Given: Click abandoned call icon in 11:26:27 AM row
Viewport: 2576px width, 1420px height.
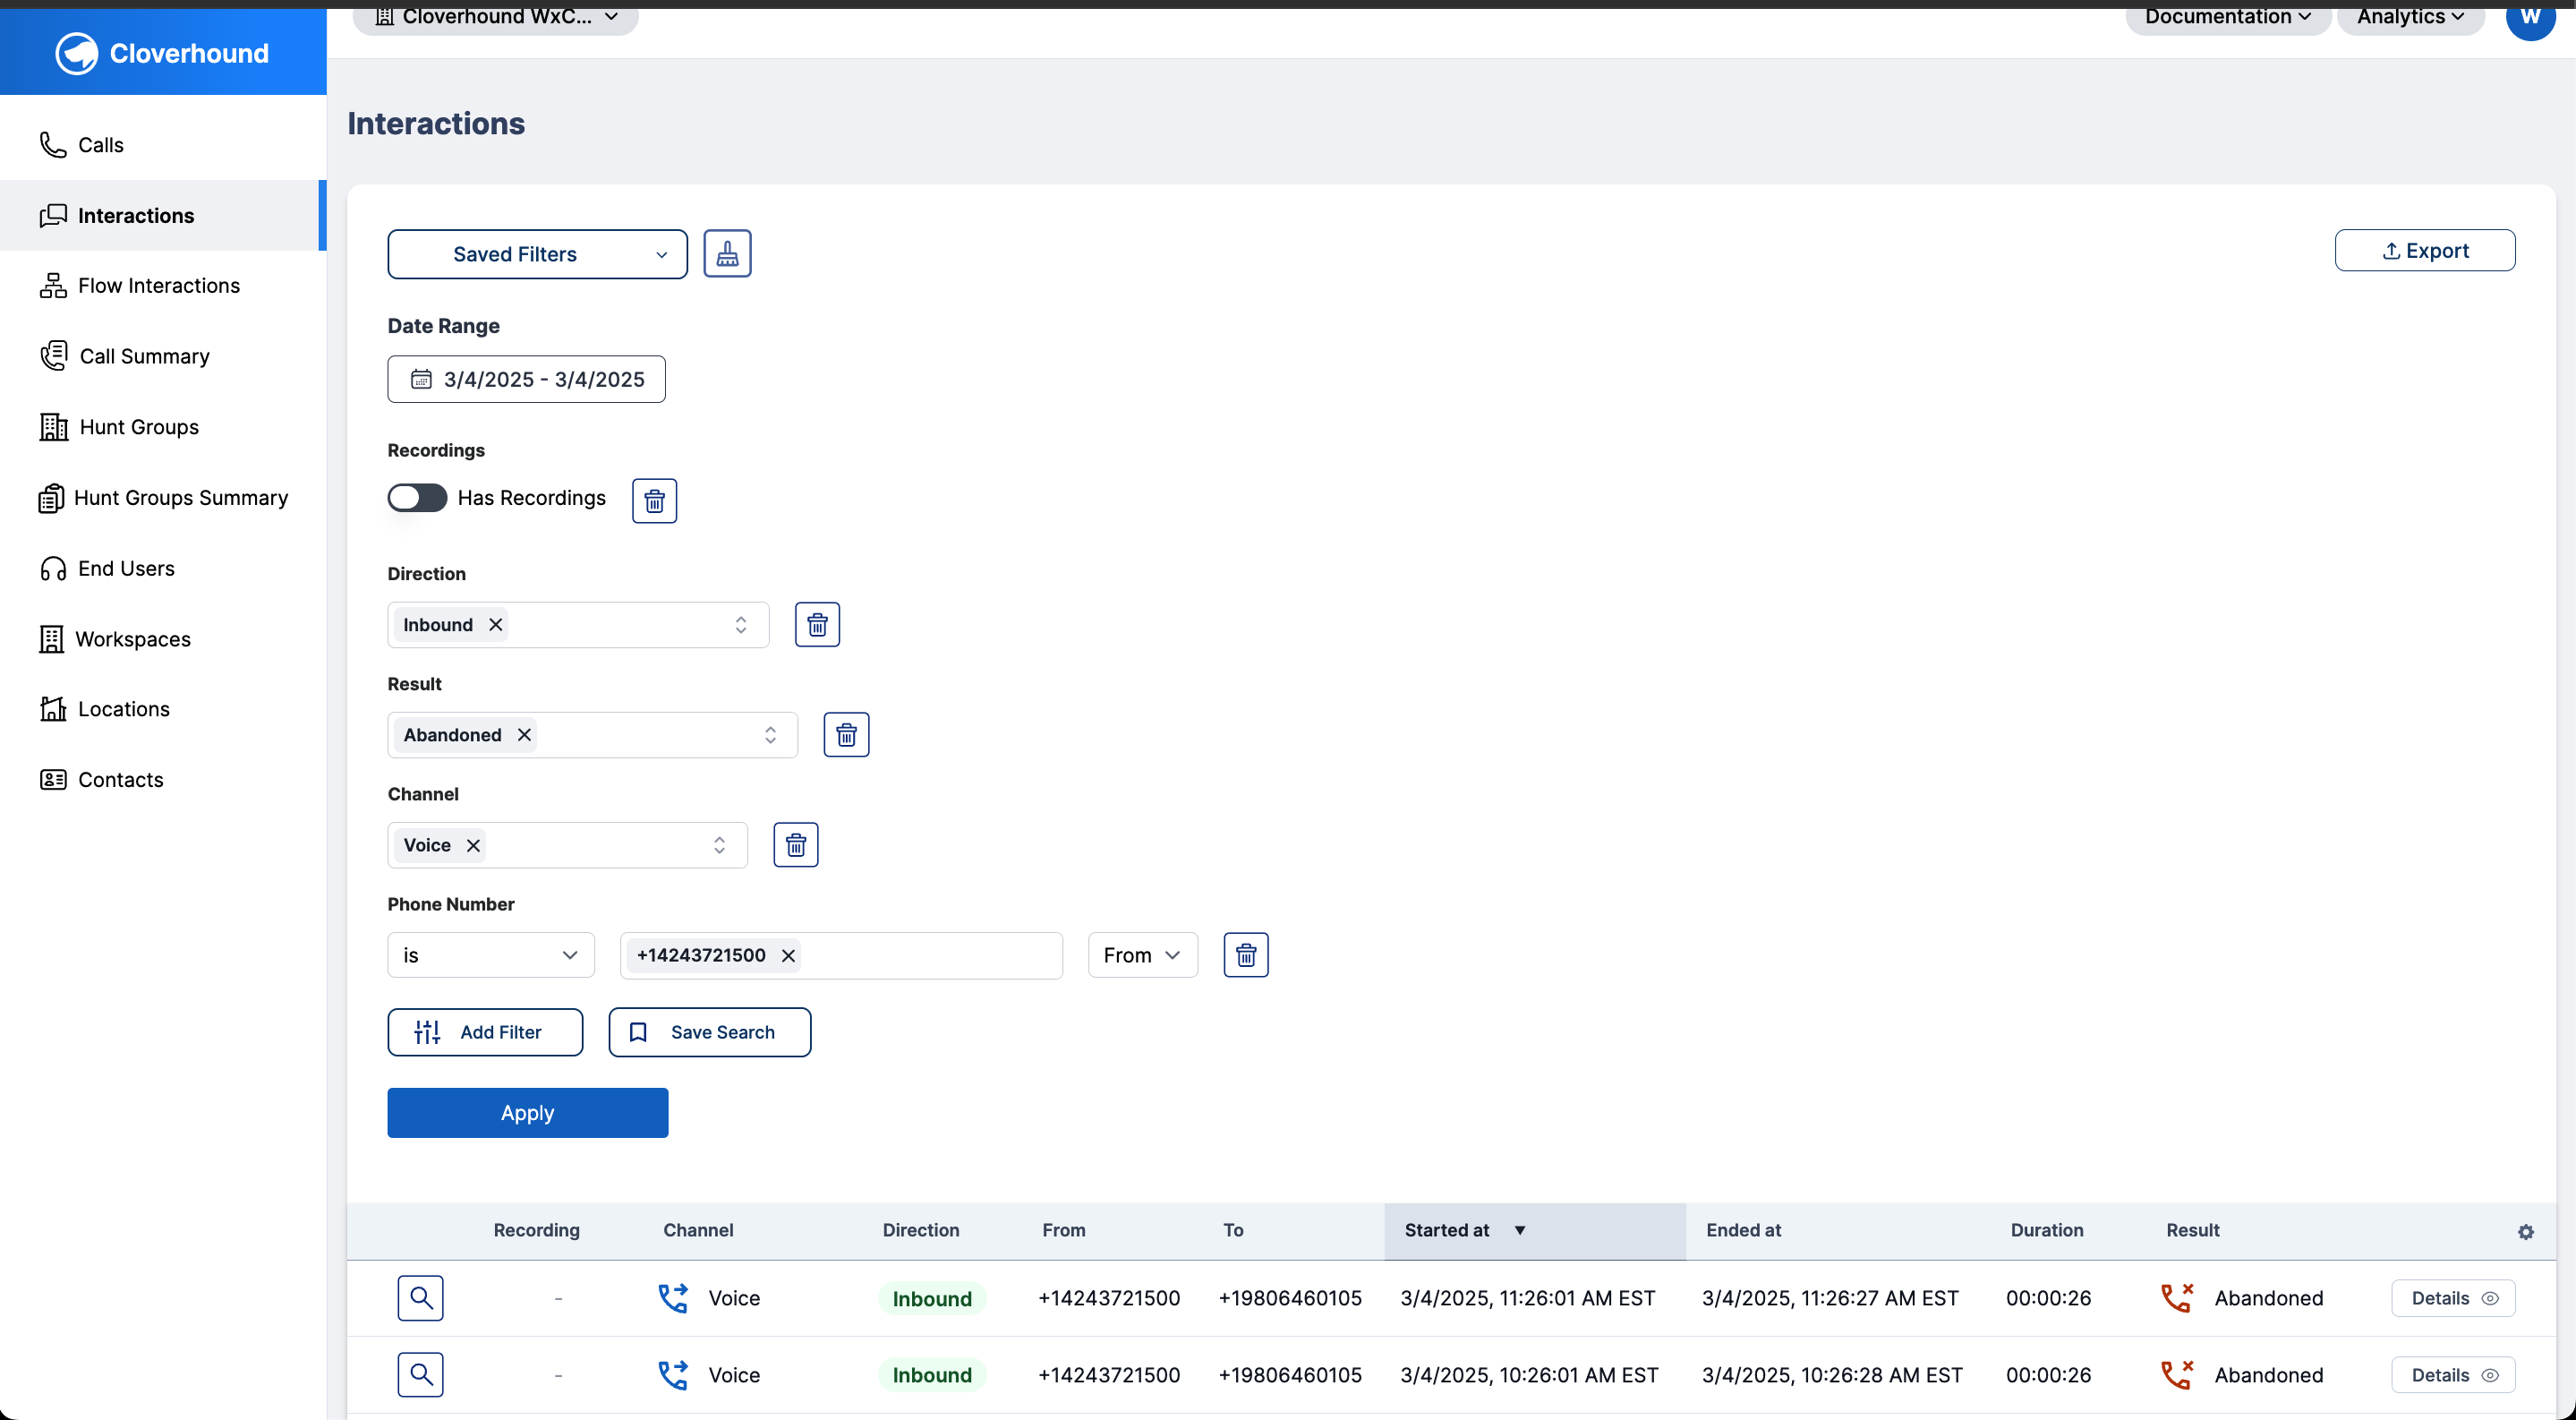Looking at the screenshot, I should (x=2177, y=1298).
